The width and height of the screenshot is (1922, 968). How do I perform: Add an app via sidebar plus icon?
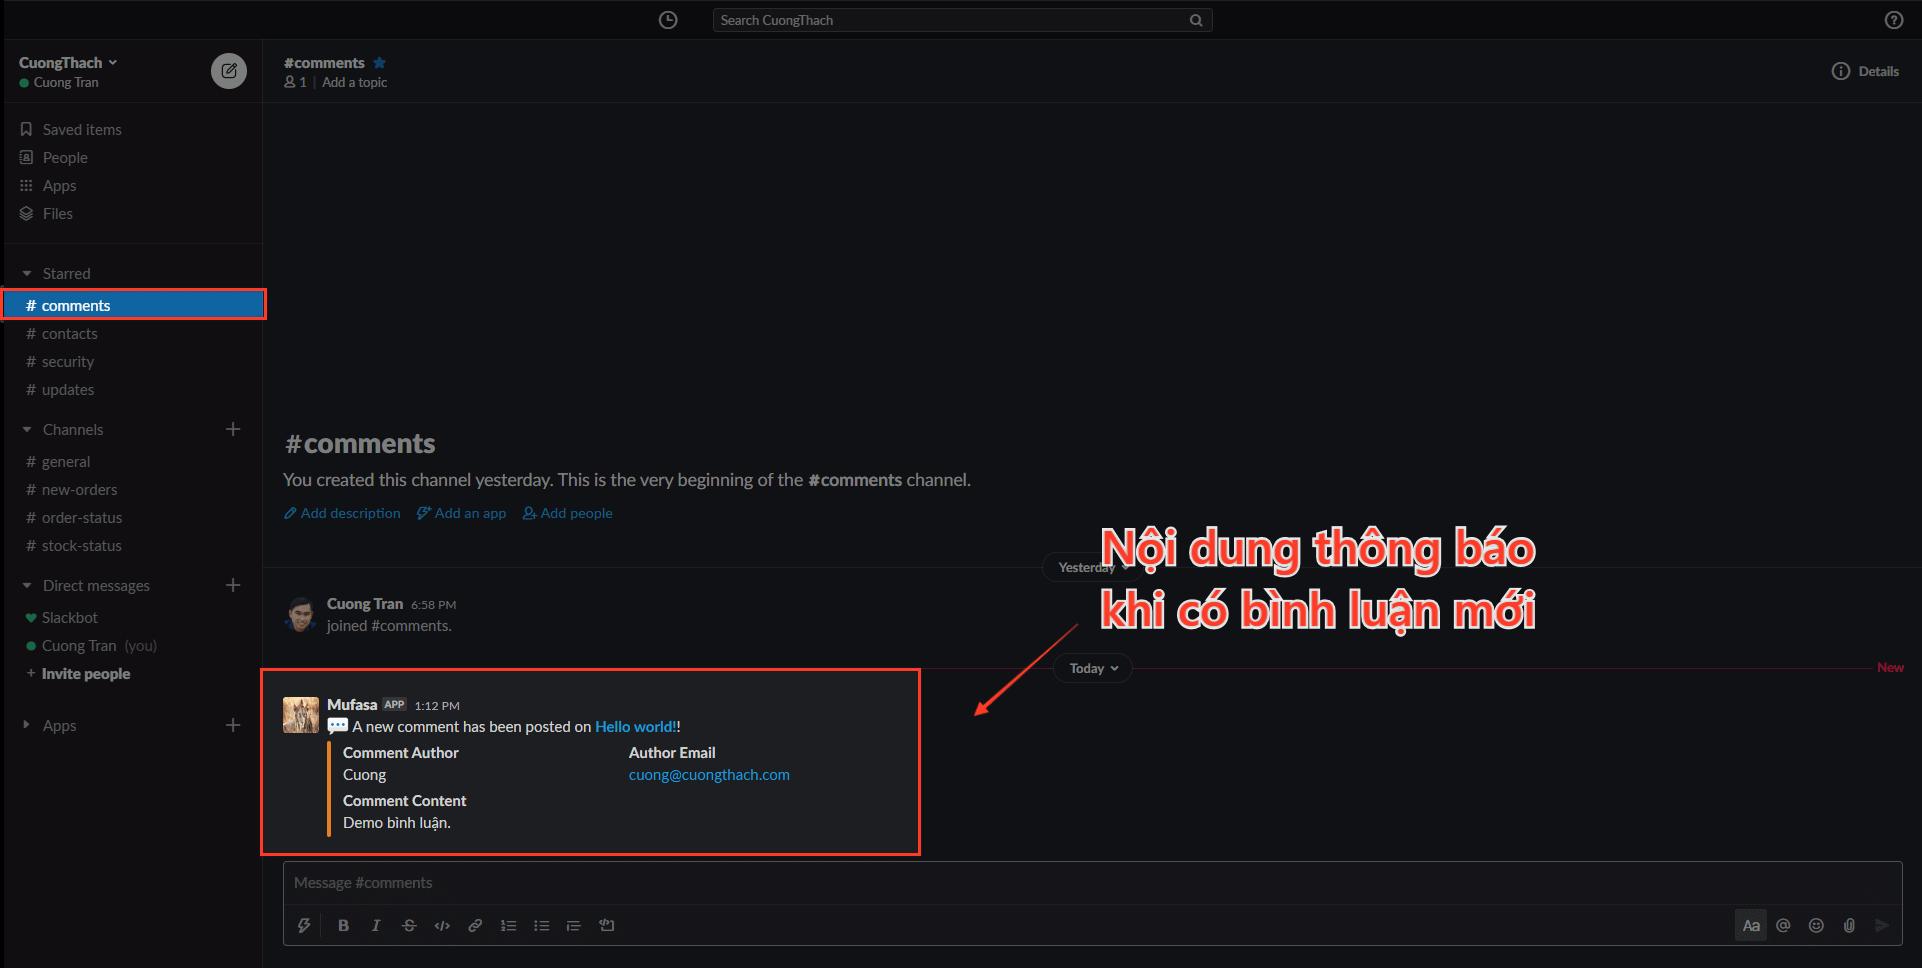tap(233, 725)
